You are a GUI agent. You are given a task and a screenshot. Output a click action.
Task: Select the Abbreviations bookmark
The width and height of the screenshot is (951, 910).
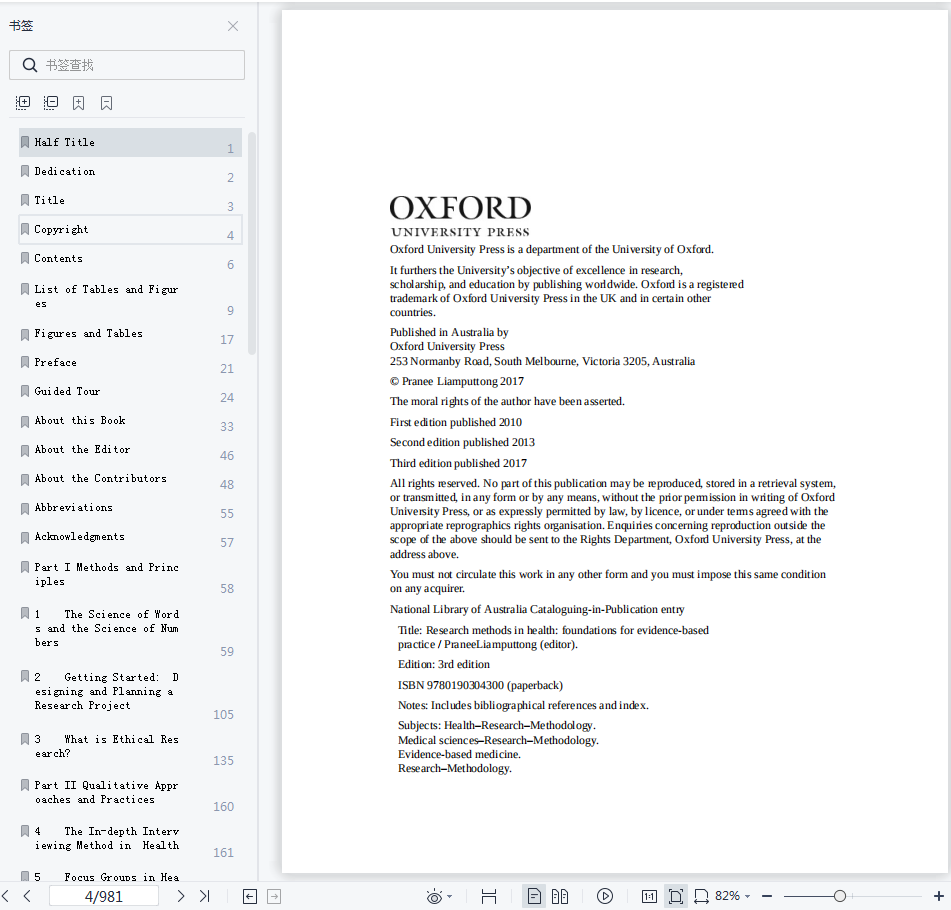130,509
